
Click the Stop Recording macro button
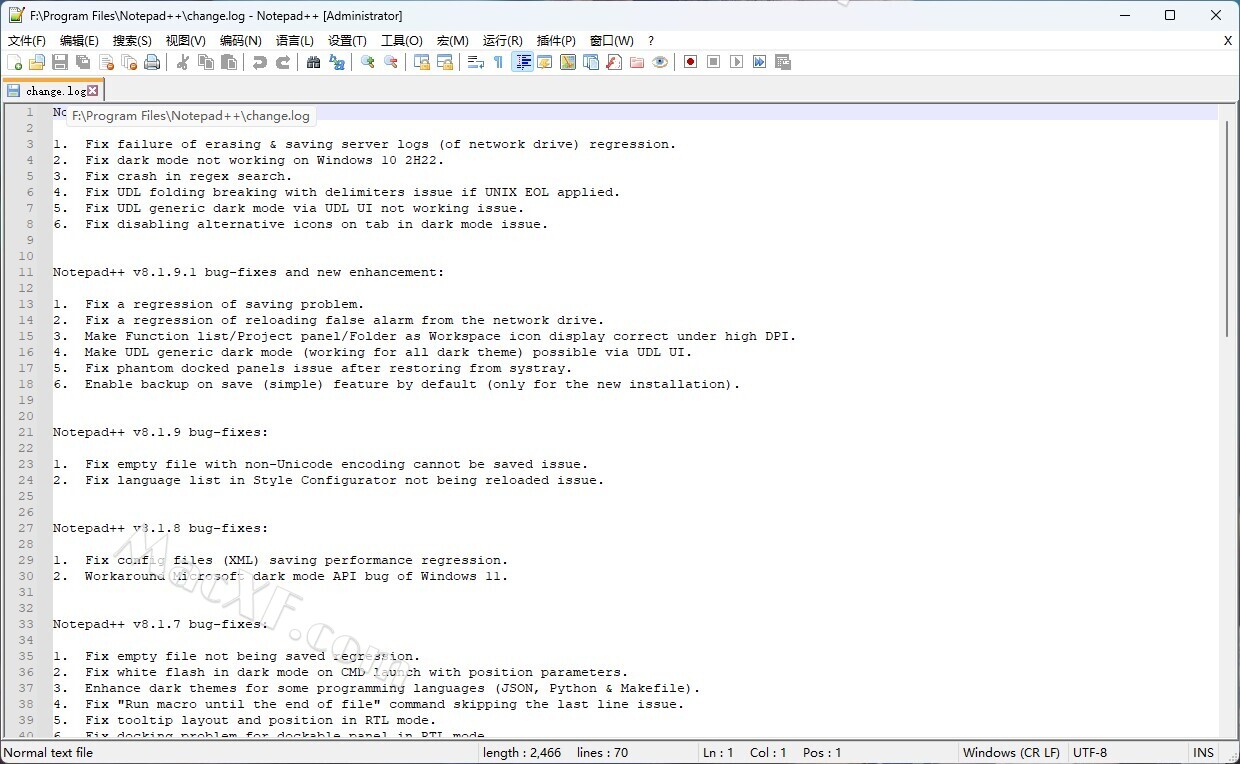coord(714,62)
